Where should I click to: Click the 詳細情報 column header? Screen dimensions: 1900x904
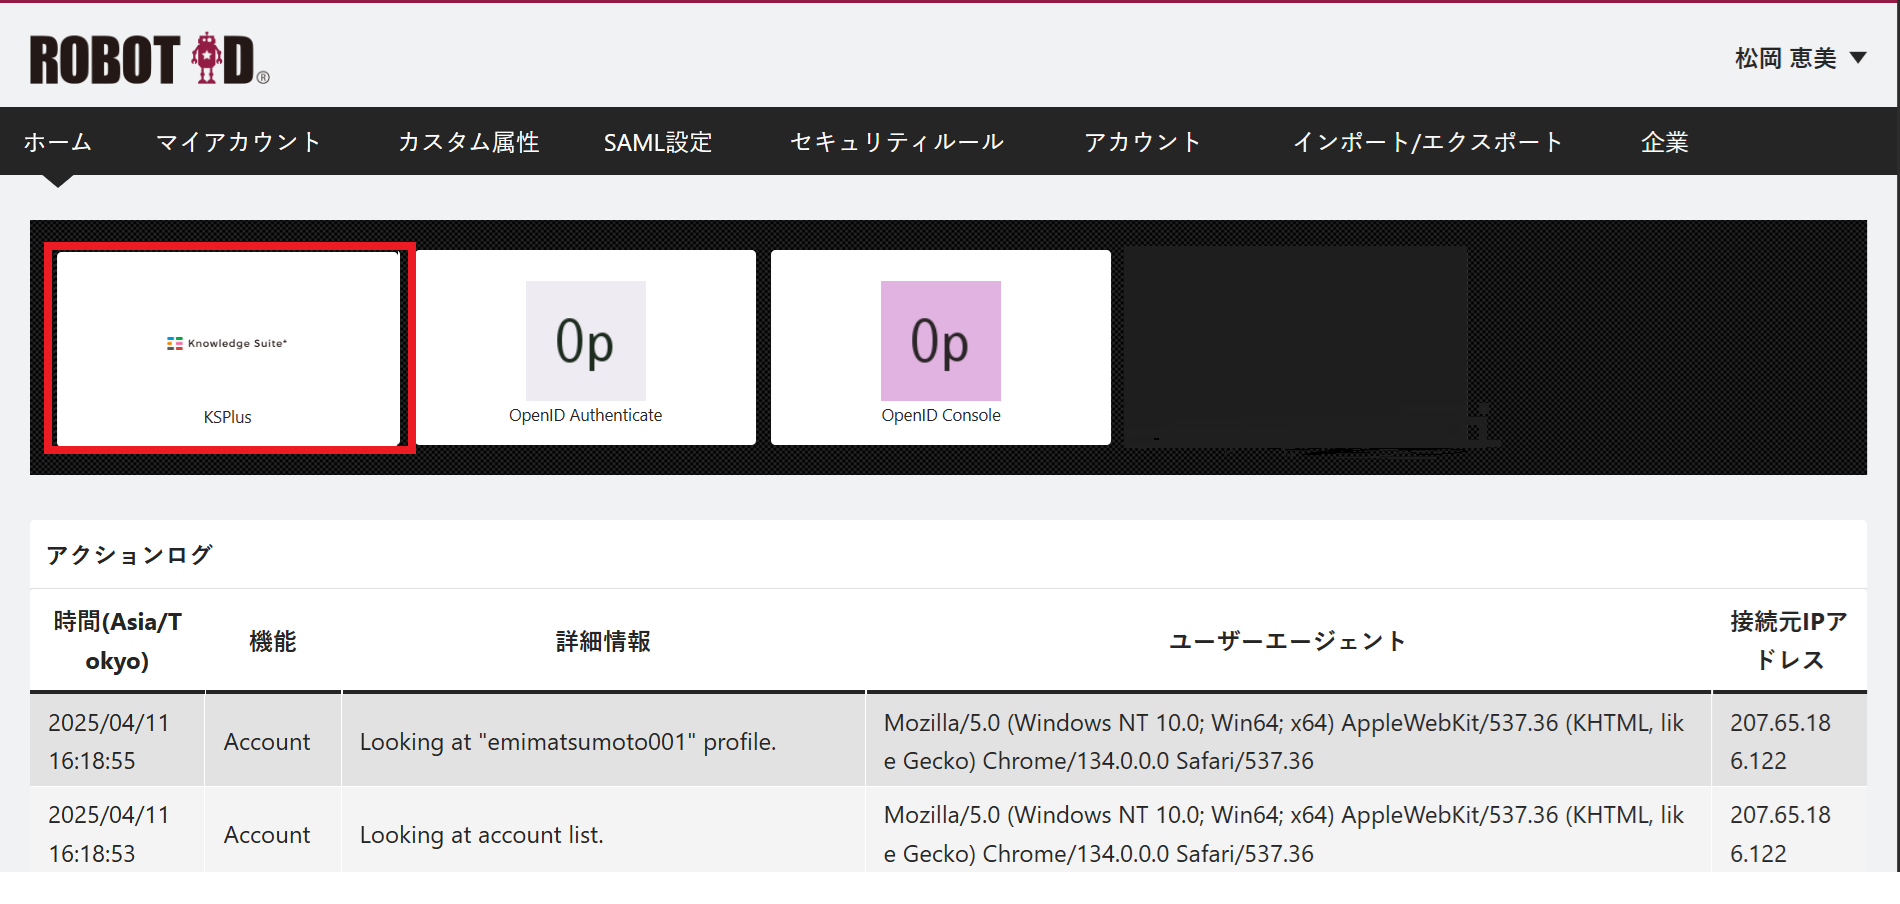pyautogui.click(x=603, y=641)
